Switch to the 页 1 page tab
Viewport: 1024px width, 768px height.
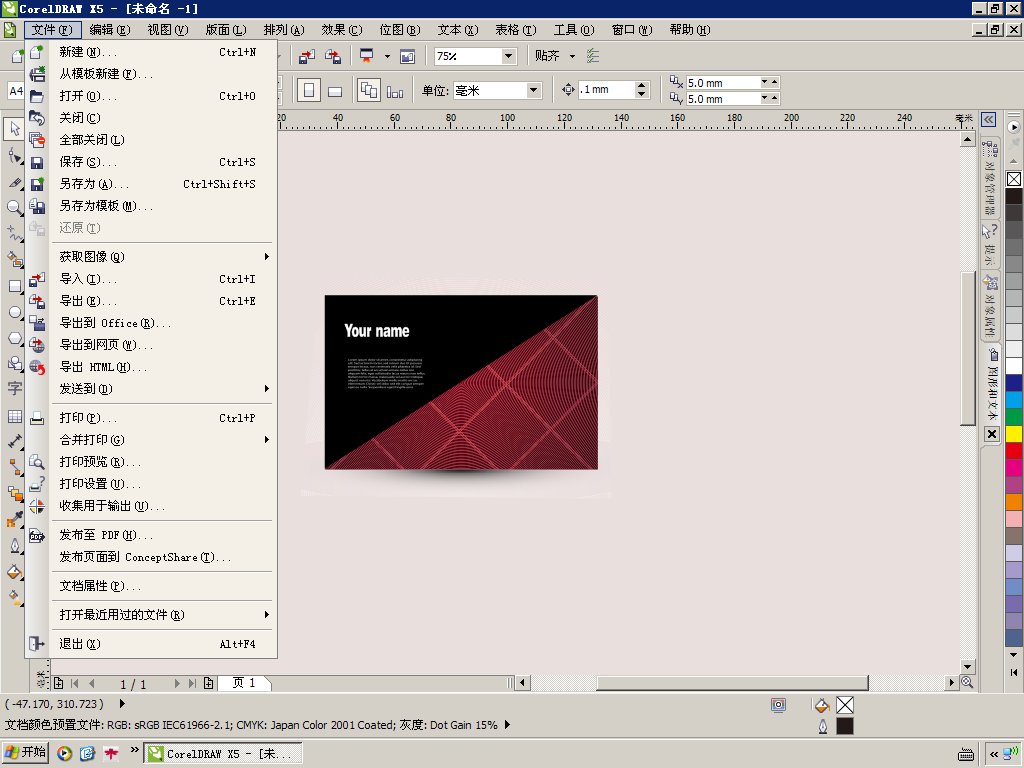tap(244, 683)
